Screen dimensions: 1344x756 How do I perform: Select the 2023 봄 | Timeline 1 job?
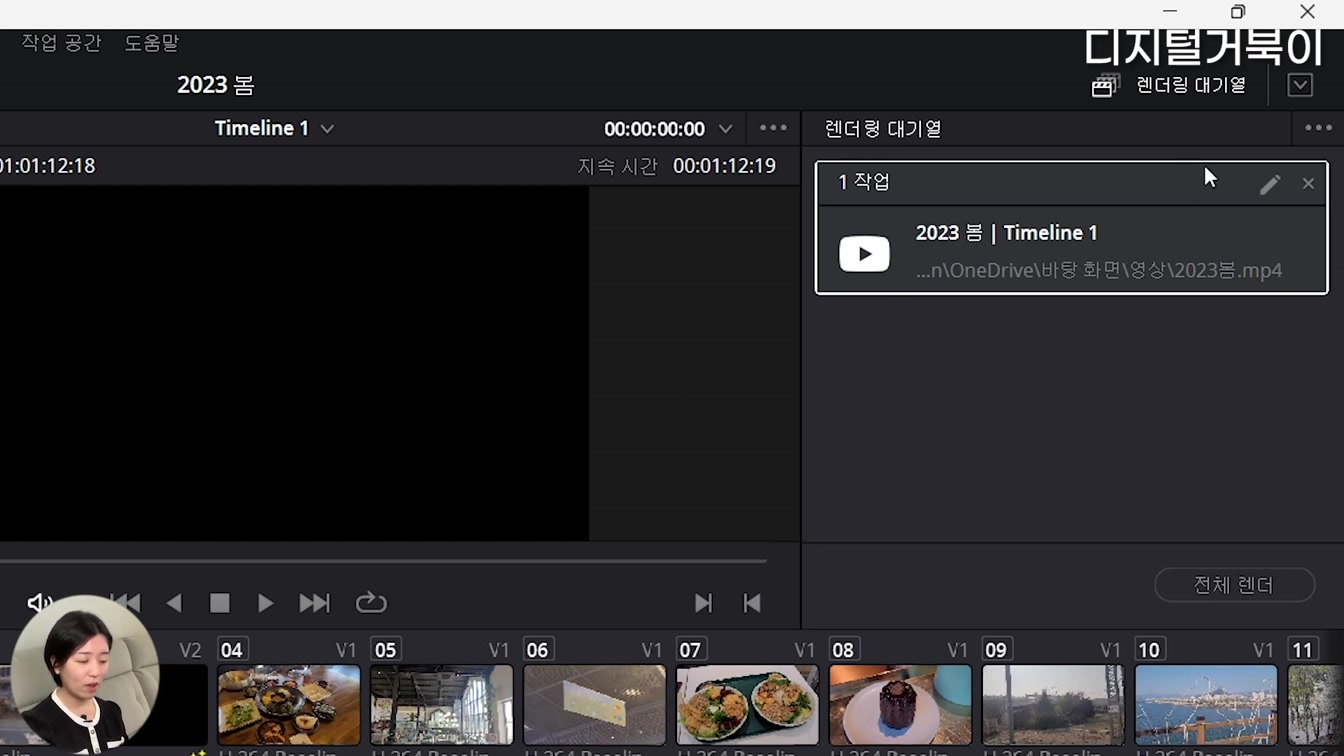coord(1071,250)
